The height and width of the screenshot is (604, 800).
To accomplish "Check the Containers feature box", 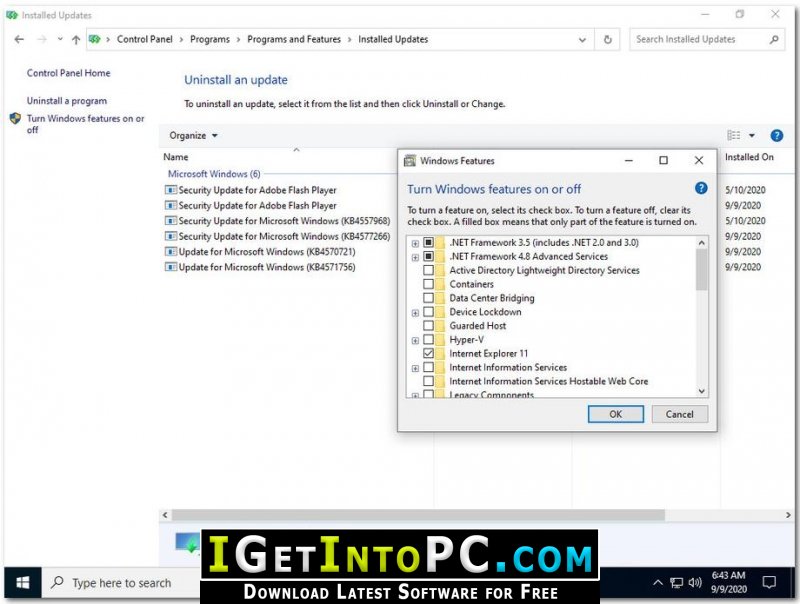I will pos(429,284).
